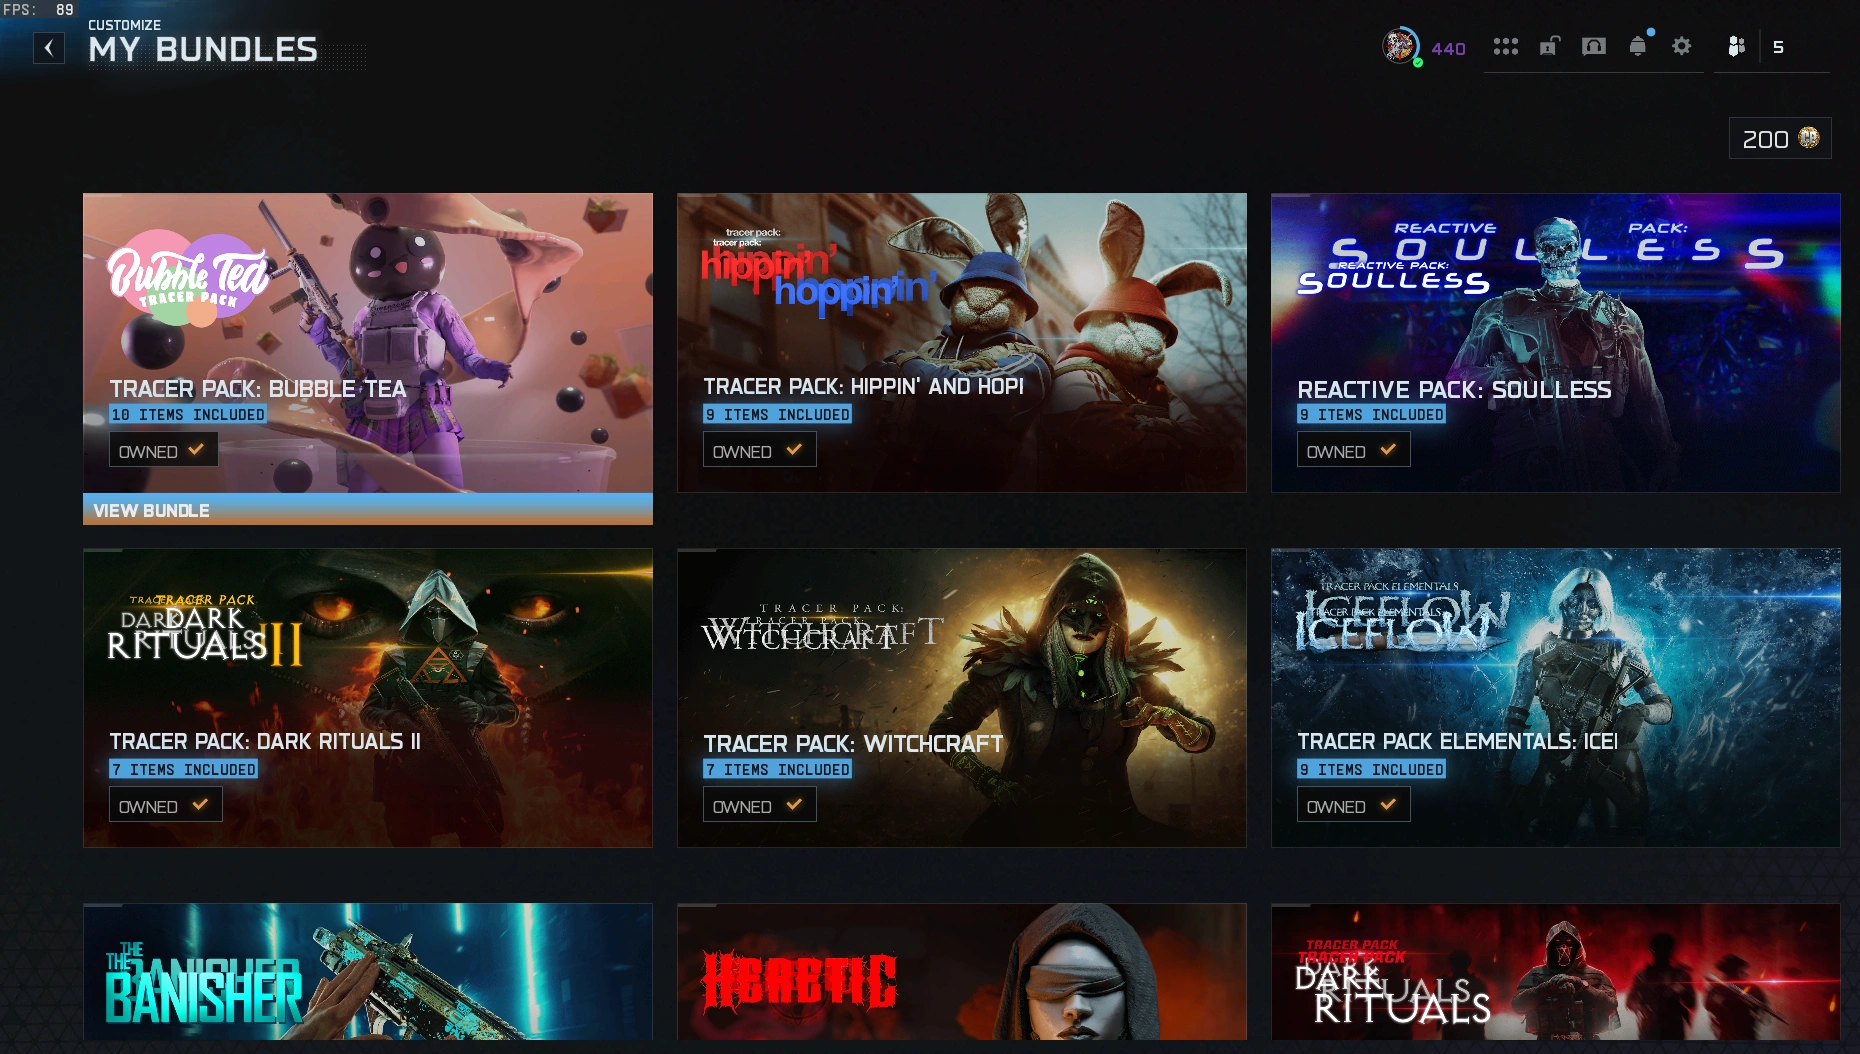Click the player level 440 number
Viewport: 1860px width, 1054px height.
(x=1448, y=48)
